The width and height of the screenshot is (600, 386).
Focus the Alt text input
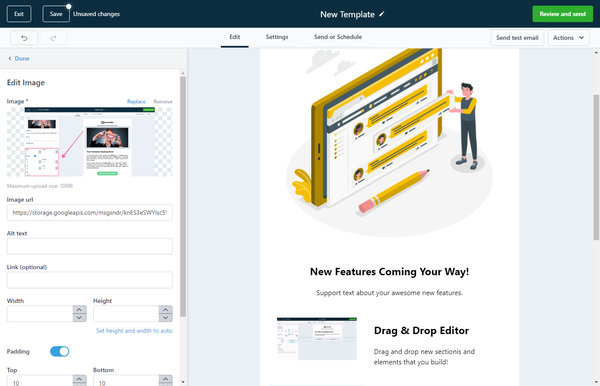pos(90,246)
